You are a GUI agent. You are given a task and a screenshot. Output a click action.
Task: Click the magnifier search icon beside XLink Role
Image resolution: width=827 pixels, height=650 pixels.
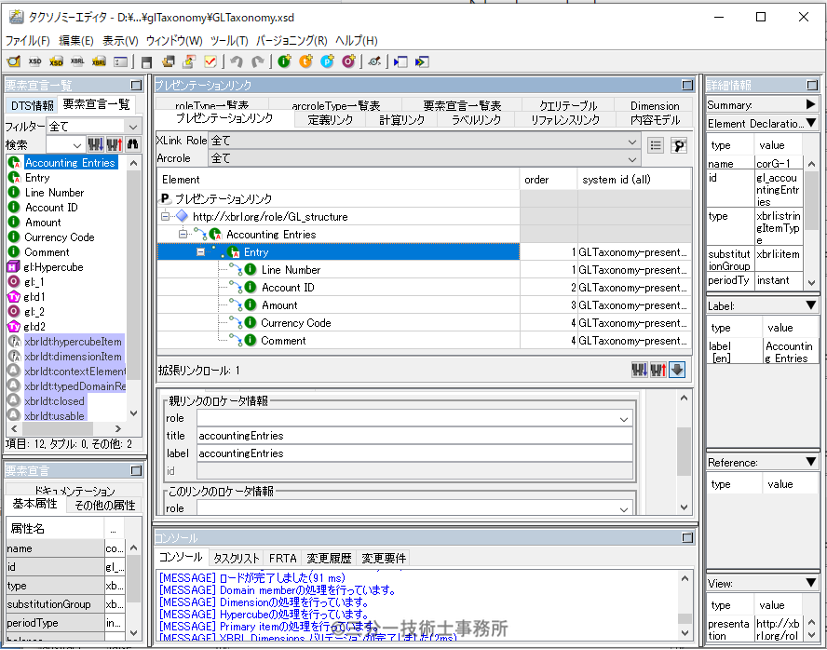[679, 146]
